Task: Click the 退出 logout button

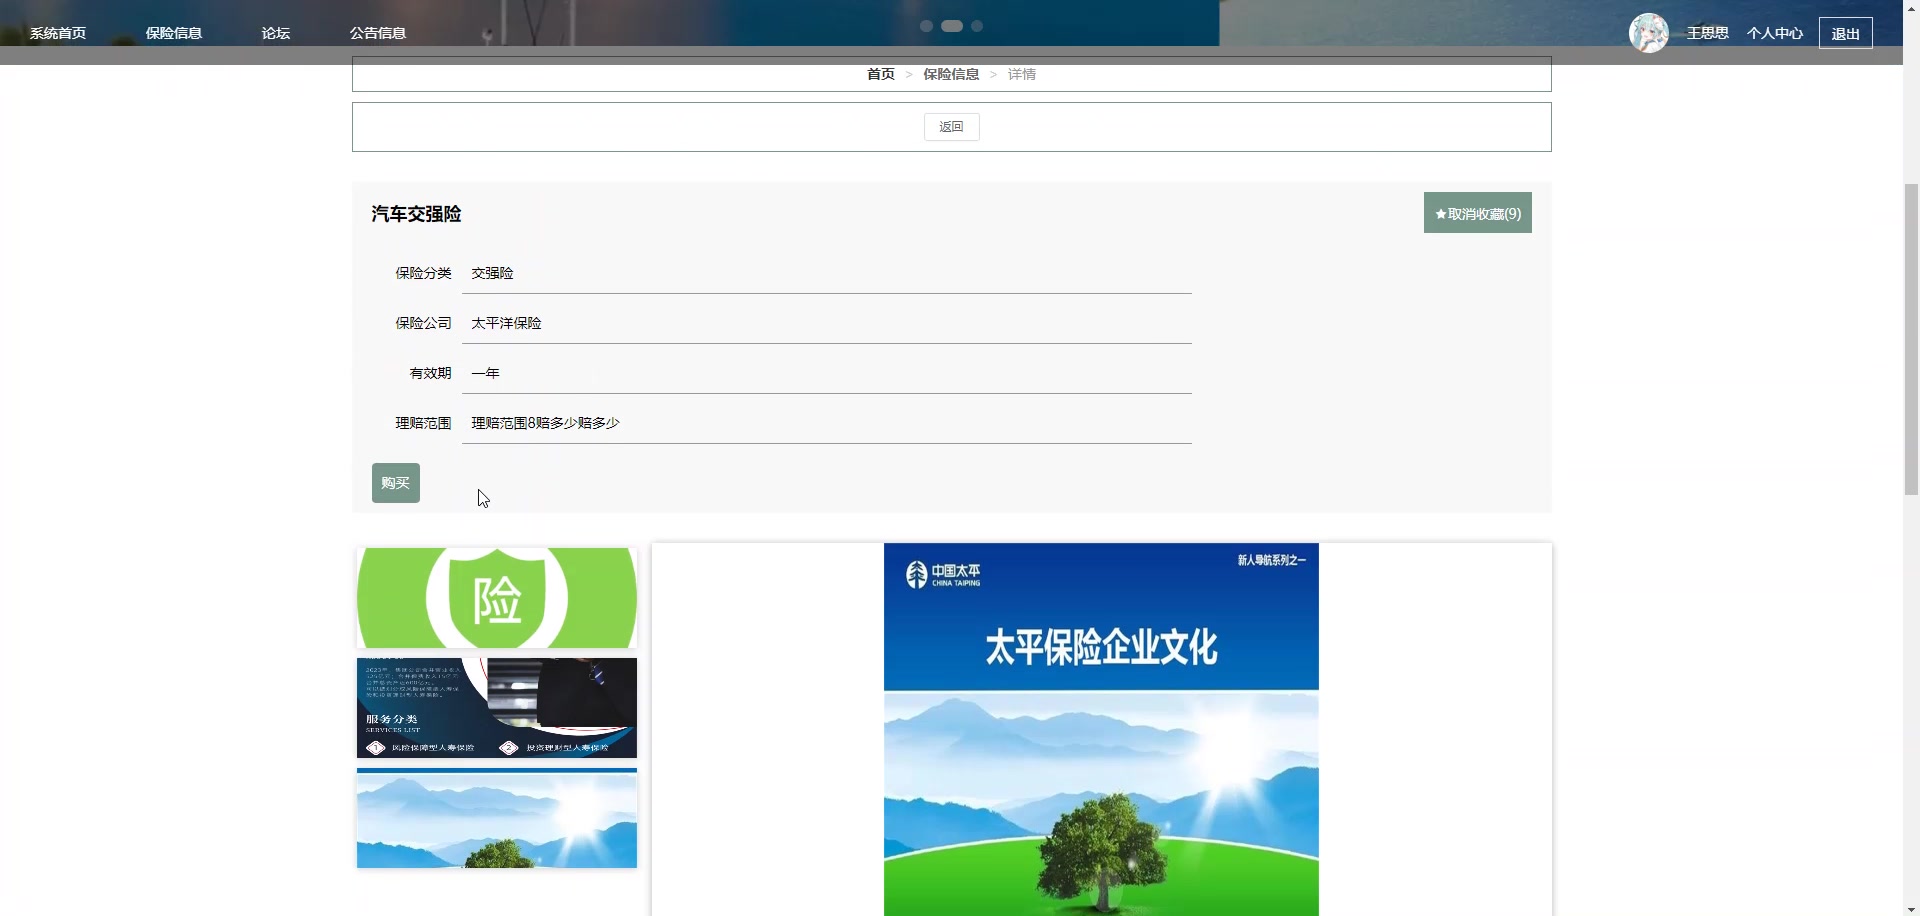Action: click(x=1845, y=33)
